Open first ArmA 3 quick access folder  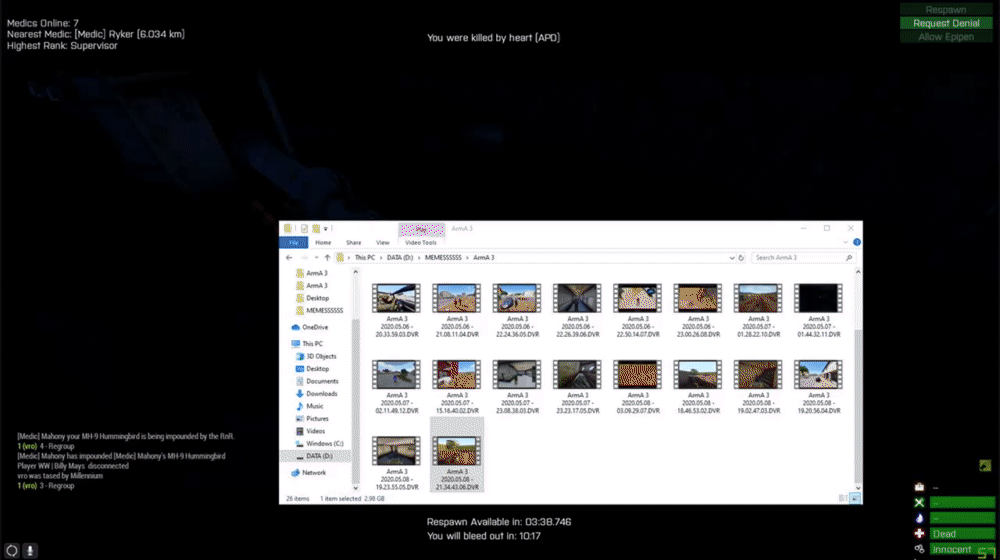(312, 273)
